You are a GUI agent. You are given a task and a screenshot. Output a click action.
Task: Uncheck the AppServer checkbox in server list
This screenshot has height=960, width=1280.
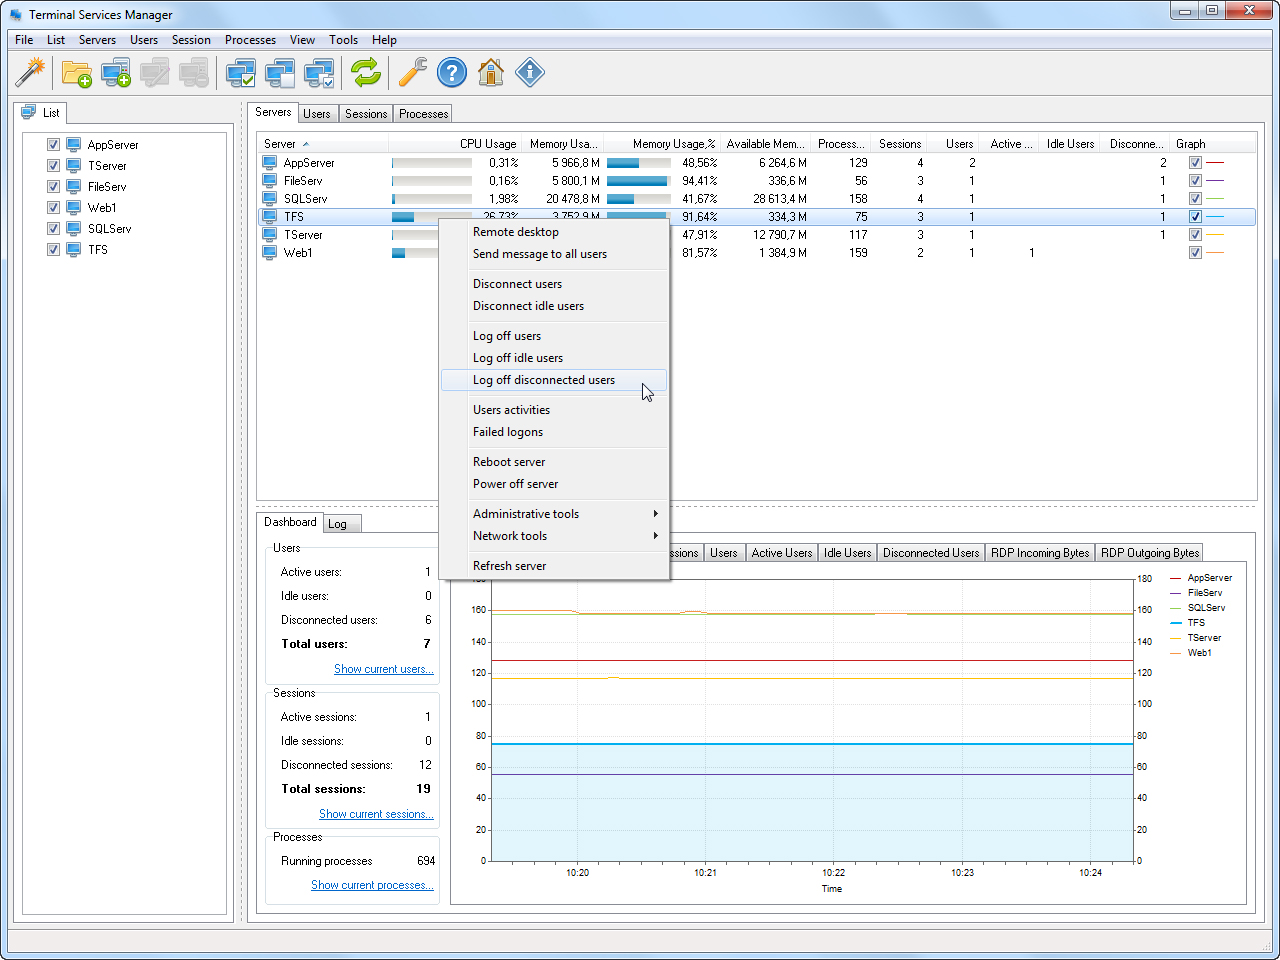click(x=54, y=145)
